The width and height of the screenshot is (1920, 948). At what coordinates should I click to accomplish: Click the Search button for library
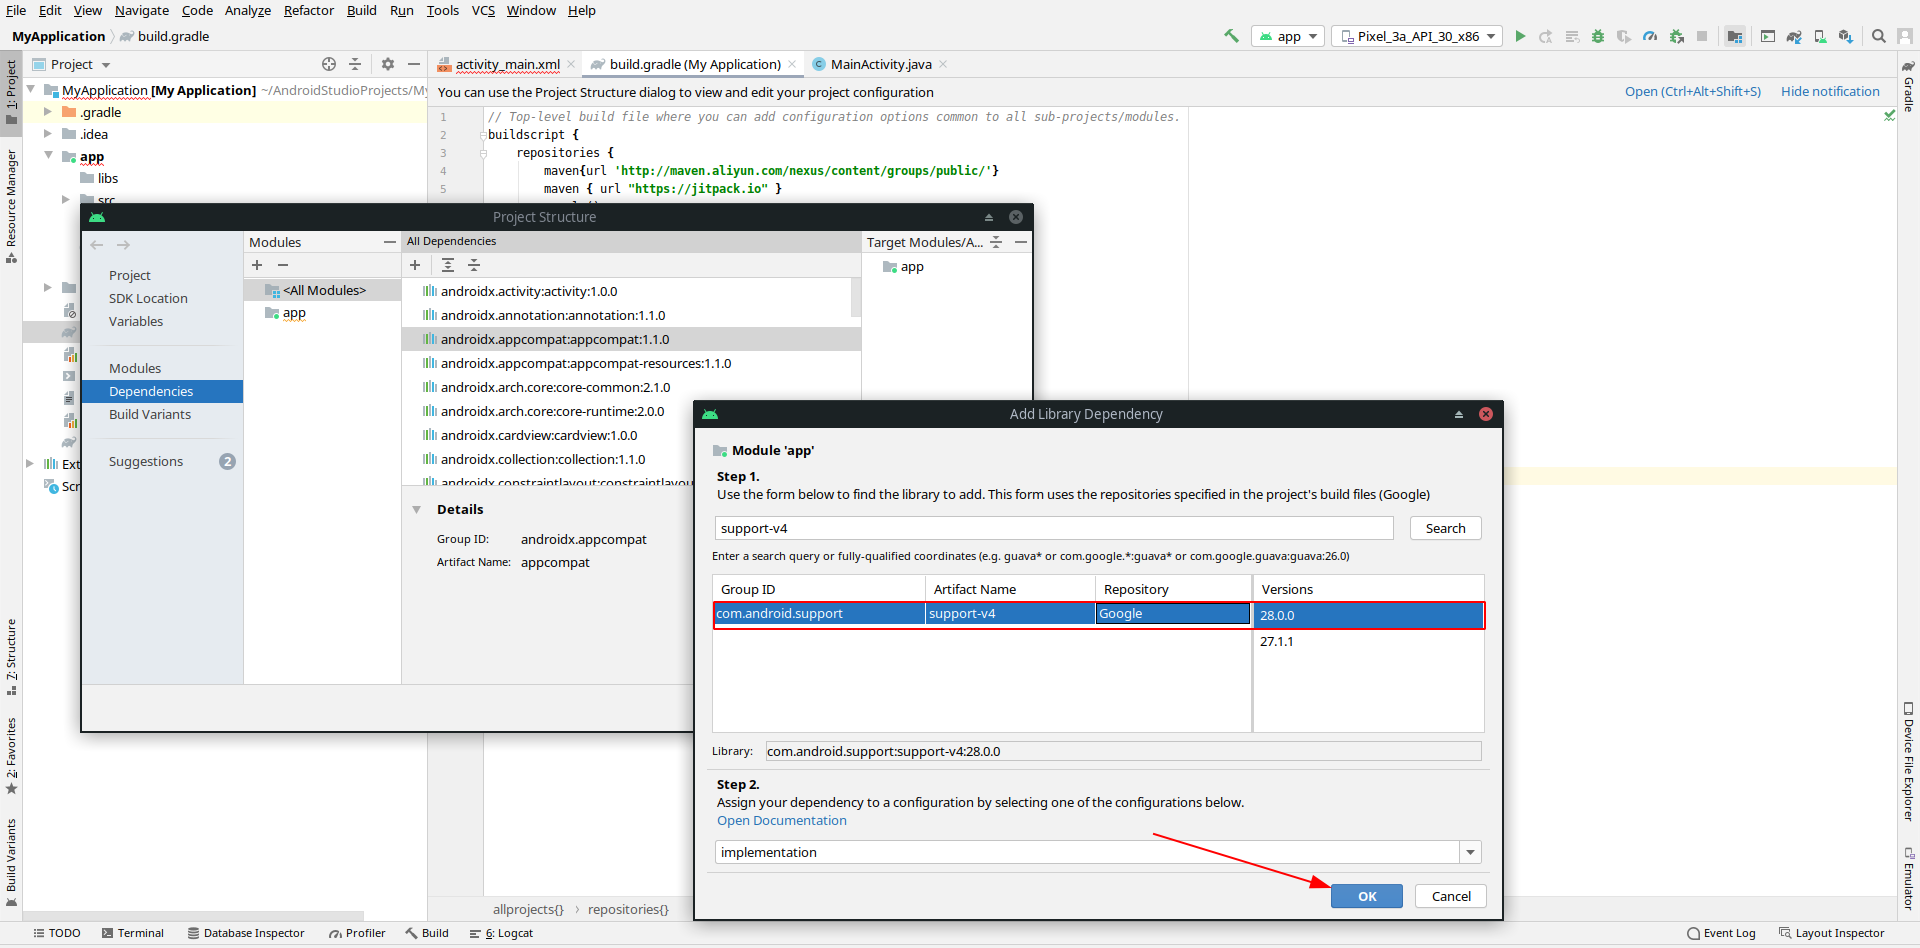coord(1445,528)
